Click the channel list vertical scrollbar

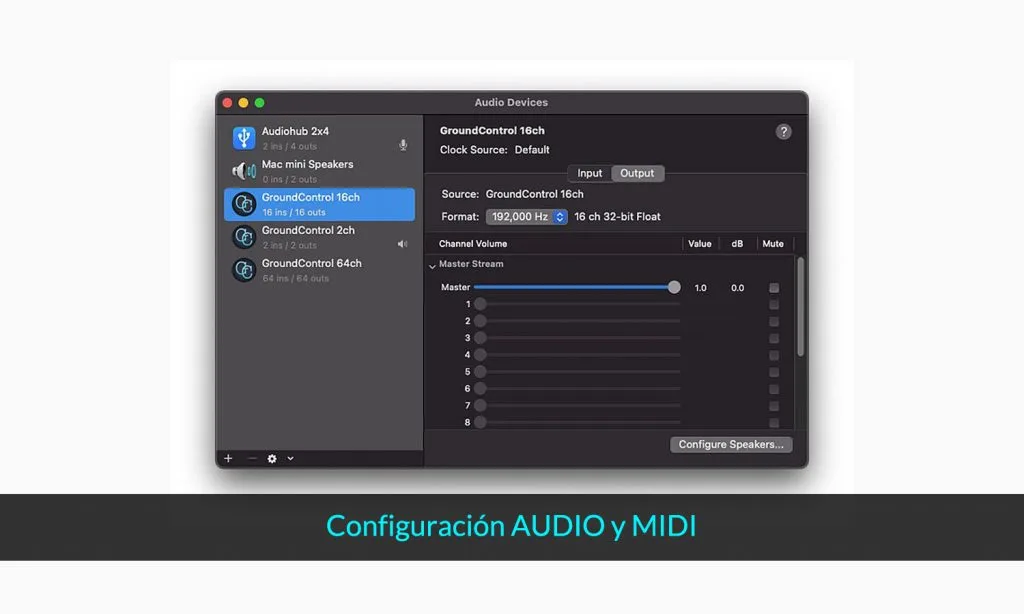(x=800, y=307)
